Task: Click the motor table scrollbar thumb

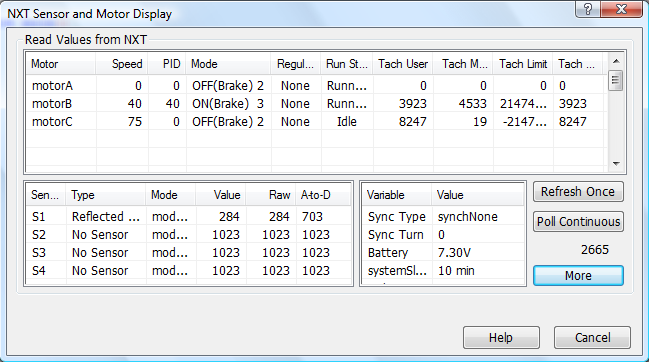Action: (616, 80)
